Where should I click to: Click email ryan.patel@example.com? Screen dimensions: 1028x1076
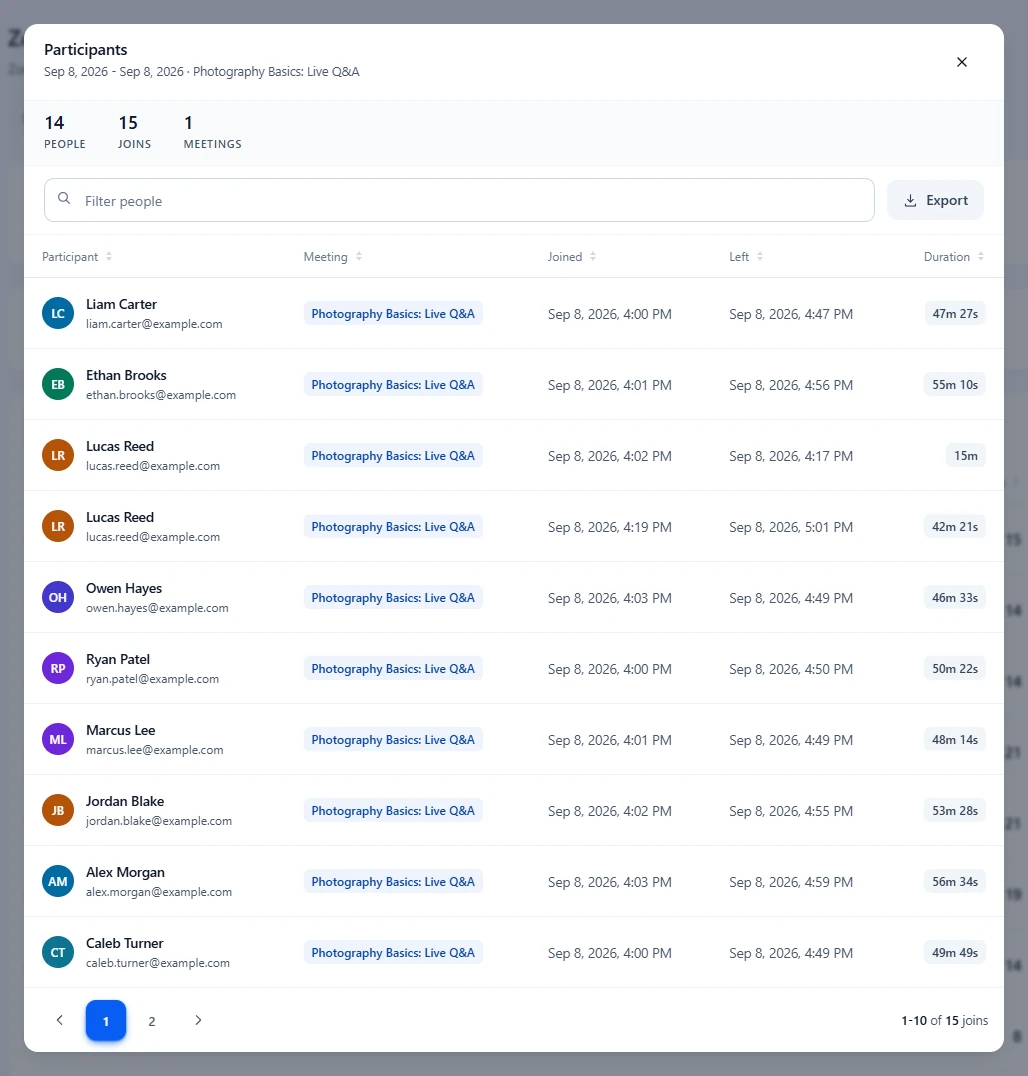[152, 679]
